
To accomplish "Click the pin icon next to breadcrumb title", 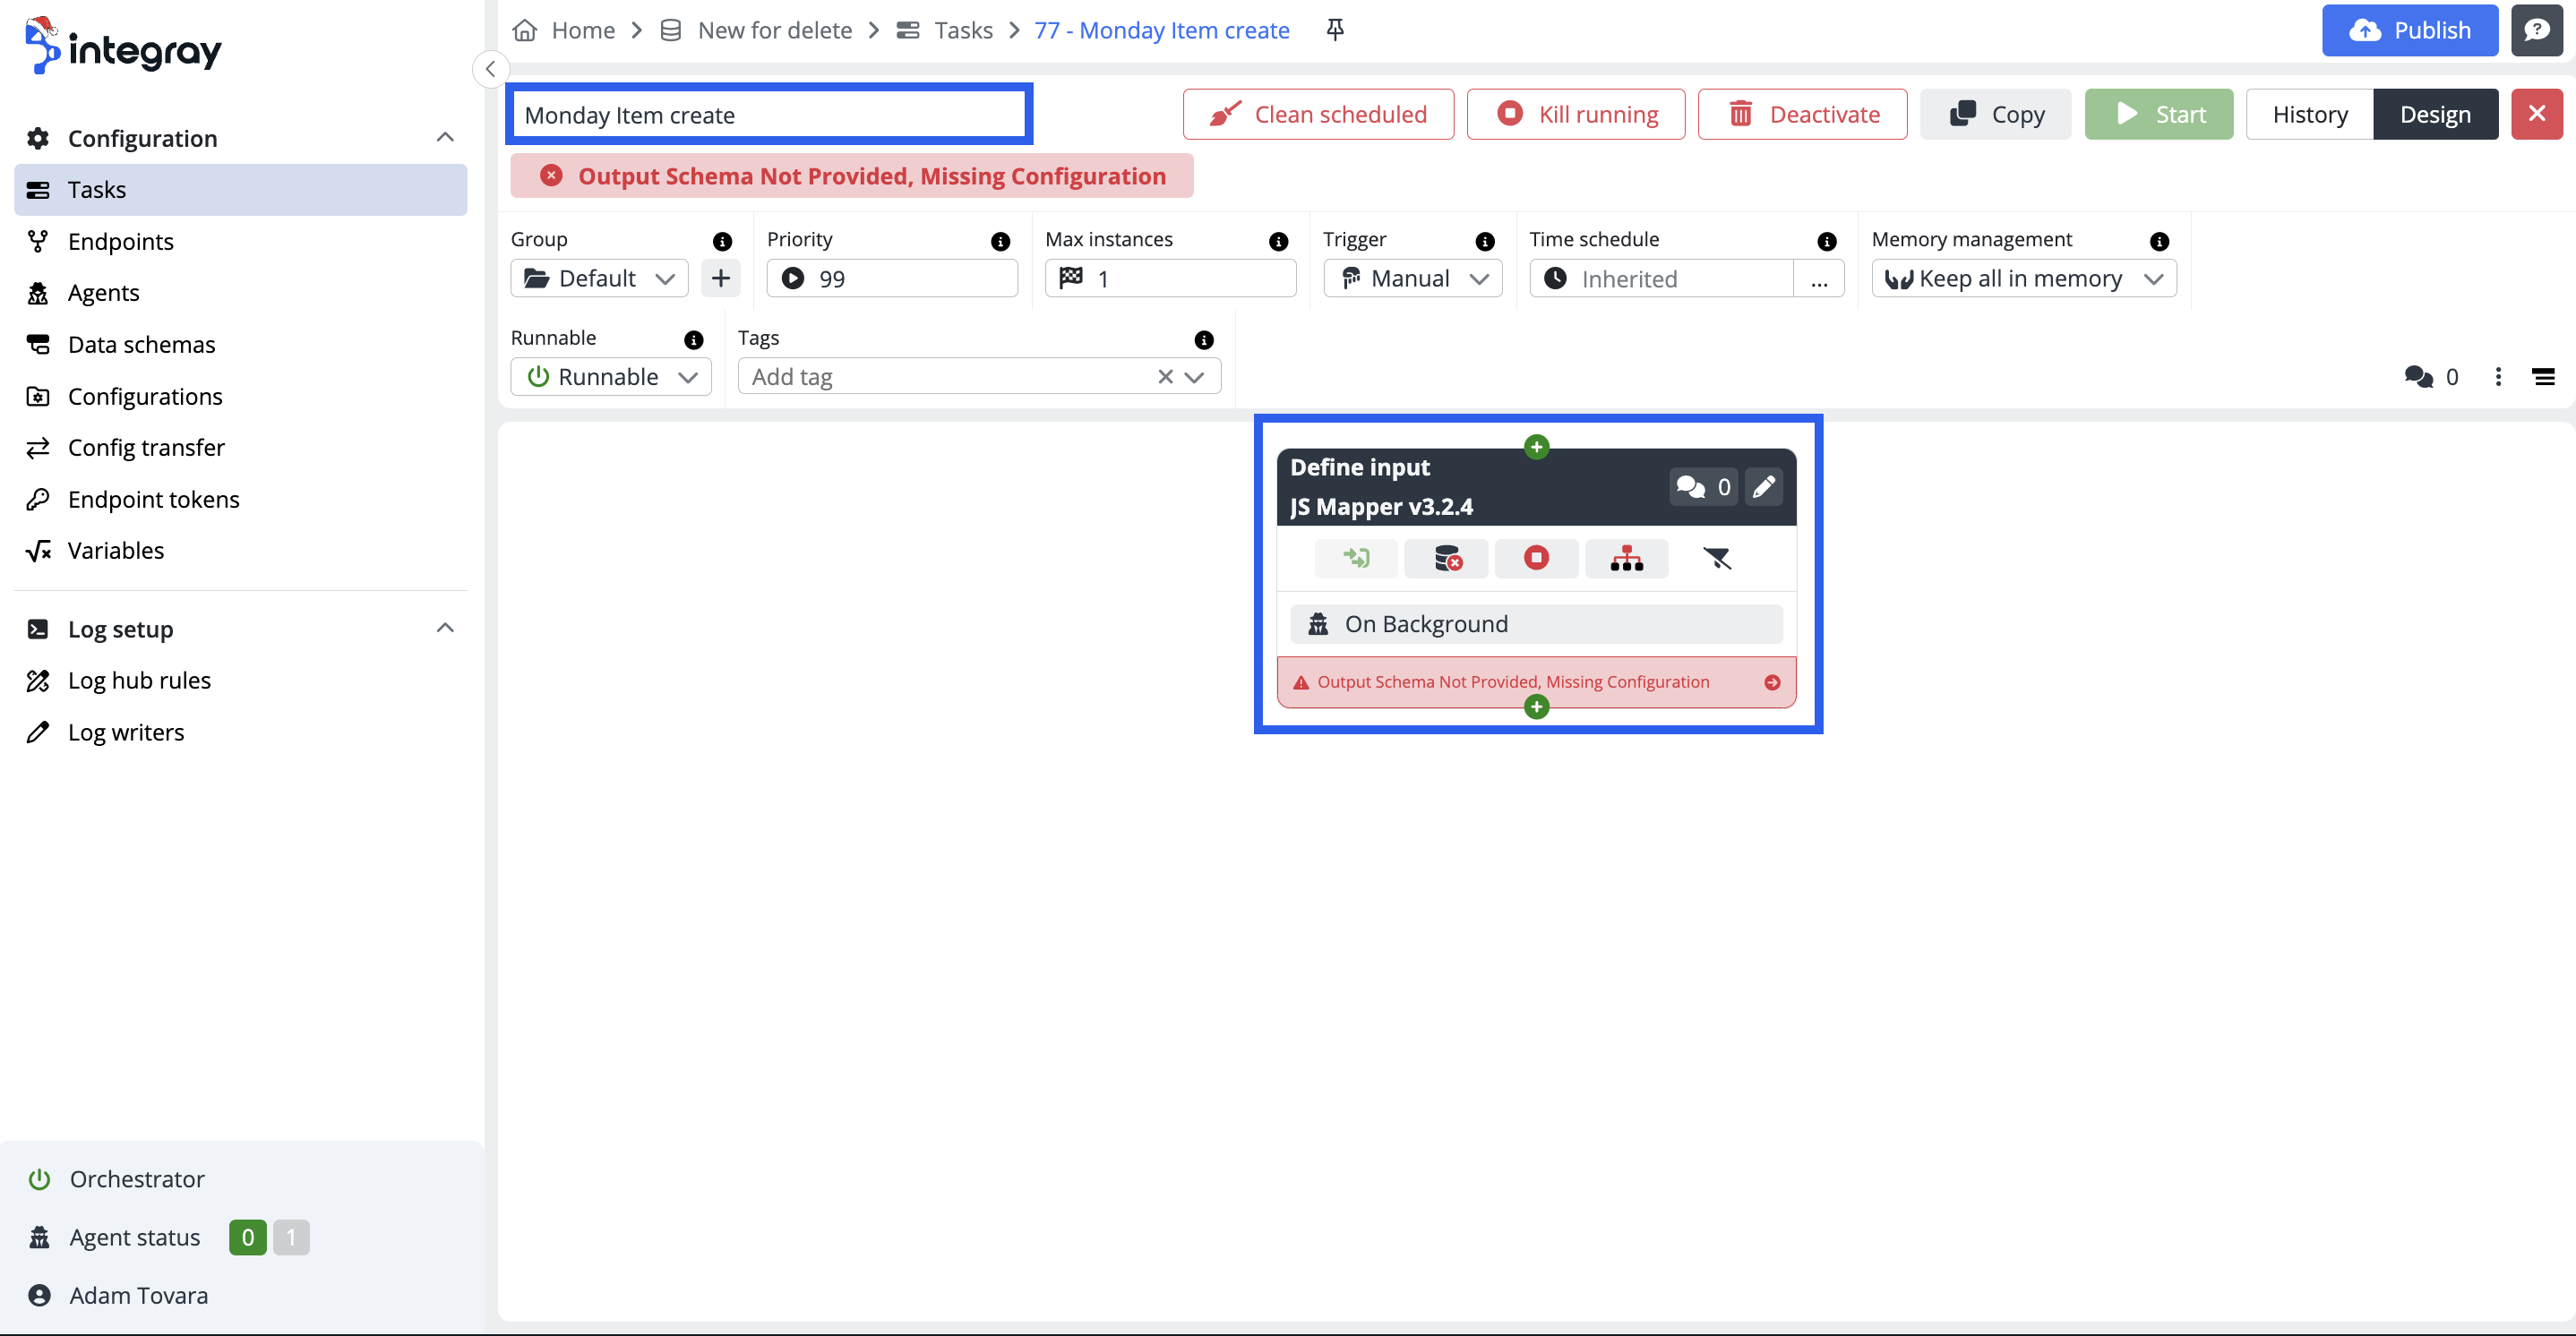I will coord(1335,30).
